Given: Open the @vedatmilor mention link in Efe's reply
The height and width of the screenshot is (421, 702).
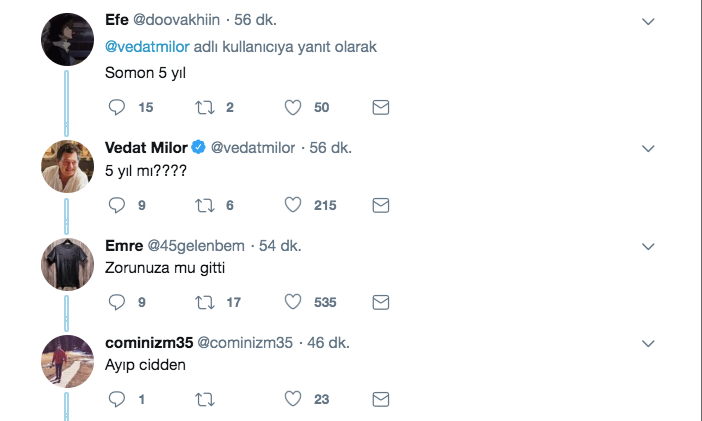Looking at the screenshot, I should point(147,47).
